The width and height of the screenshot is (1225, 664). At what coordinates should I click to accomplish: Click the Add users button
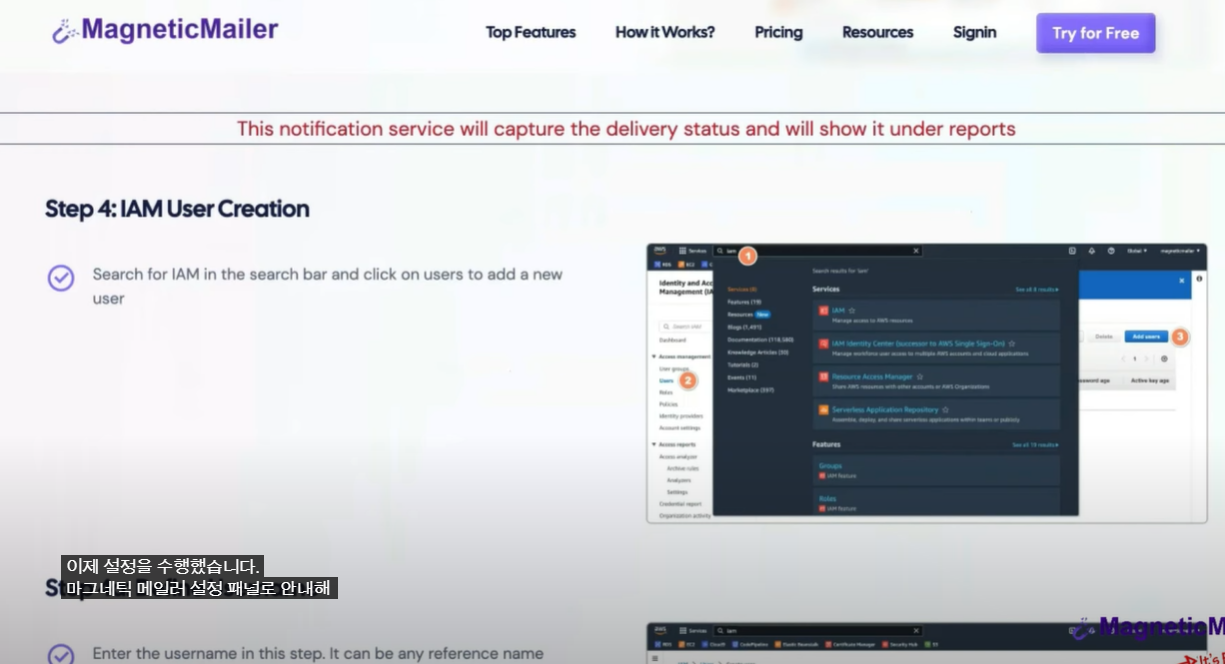1146,336
